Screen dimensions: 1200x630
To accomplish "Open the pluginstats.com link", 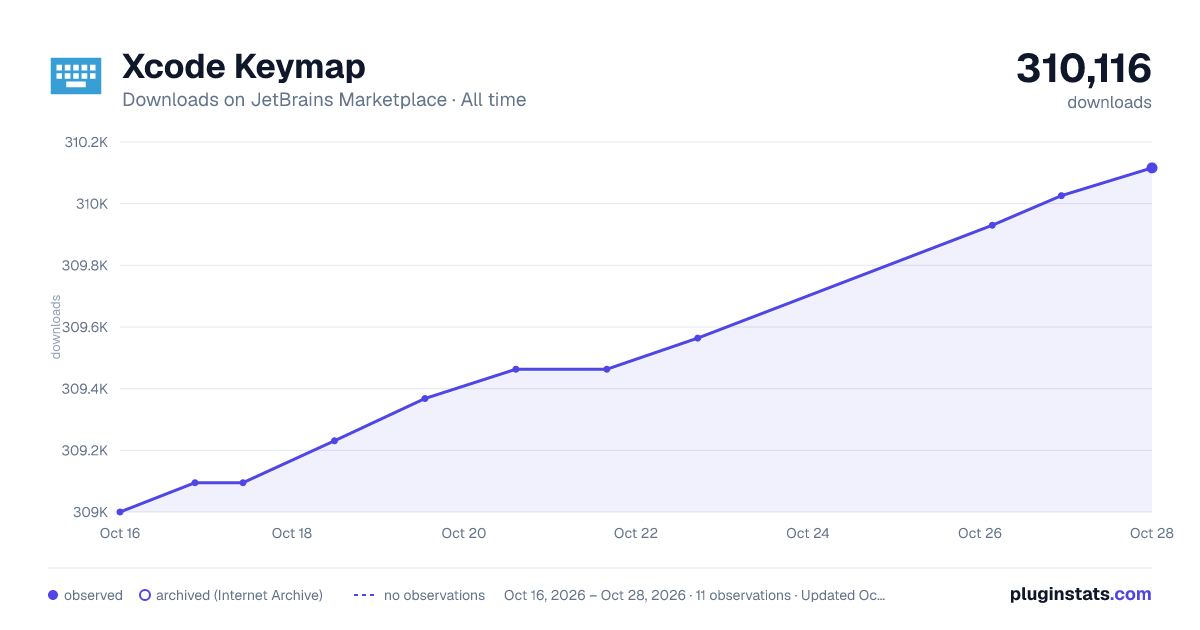I will point(1080,594).
